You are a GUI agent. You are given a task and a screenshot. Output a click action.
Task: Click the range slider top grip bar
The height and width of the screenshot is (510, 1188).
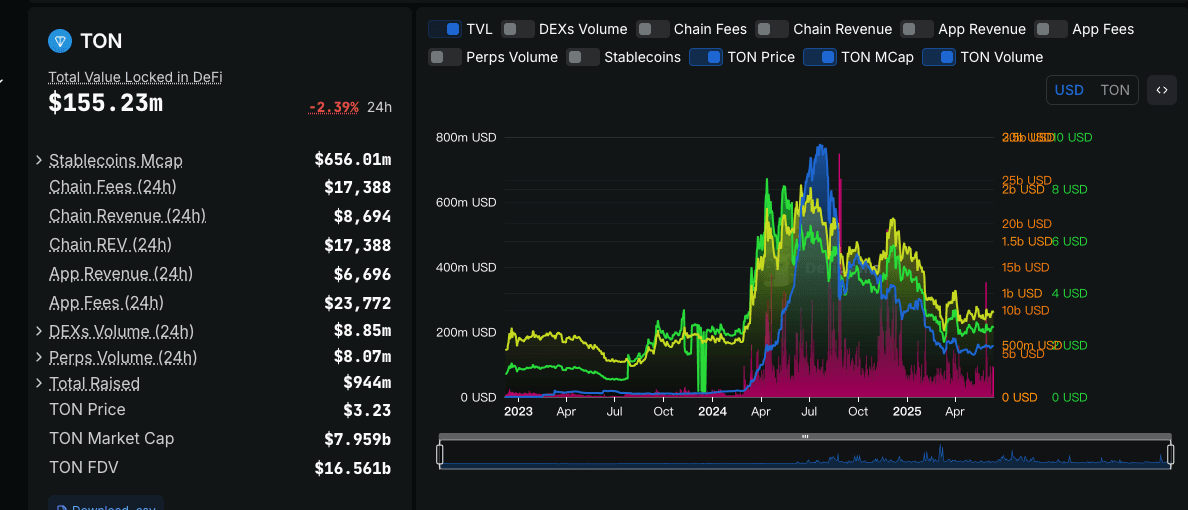(805, 436)
